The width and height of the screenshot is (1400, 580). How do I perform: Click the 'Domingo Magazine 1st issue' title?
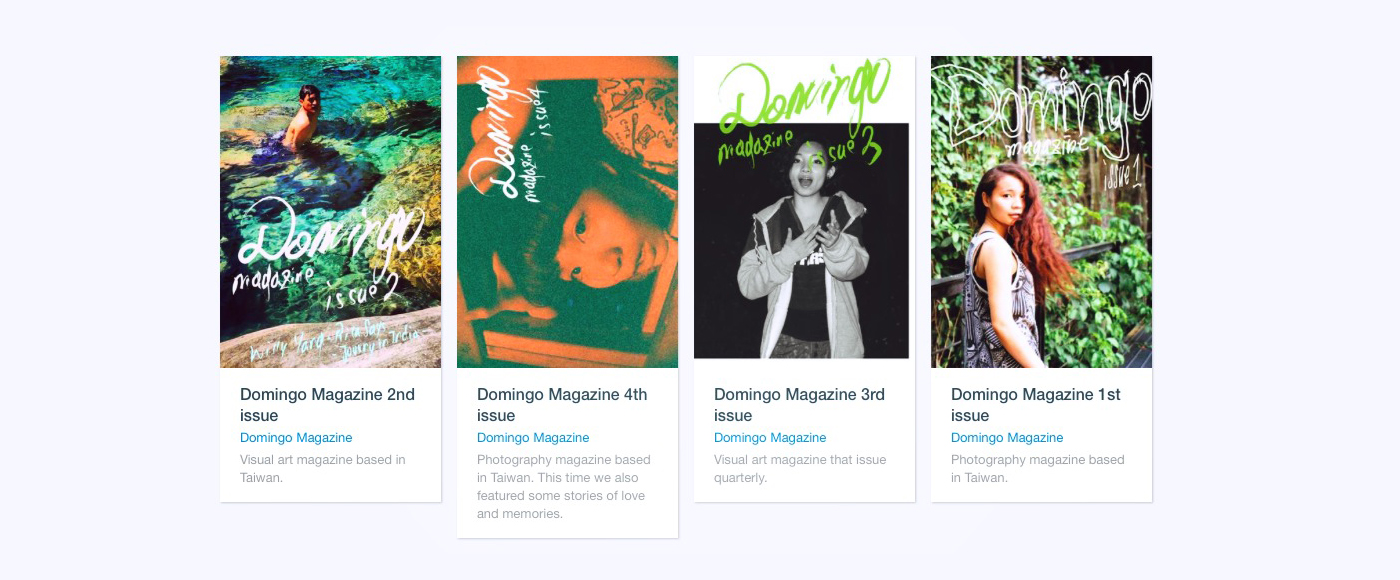pos(1036,405)
